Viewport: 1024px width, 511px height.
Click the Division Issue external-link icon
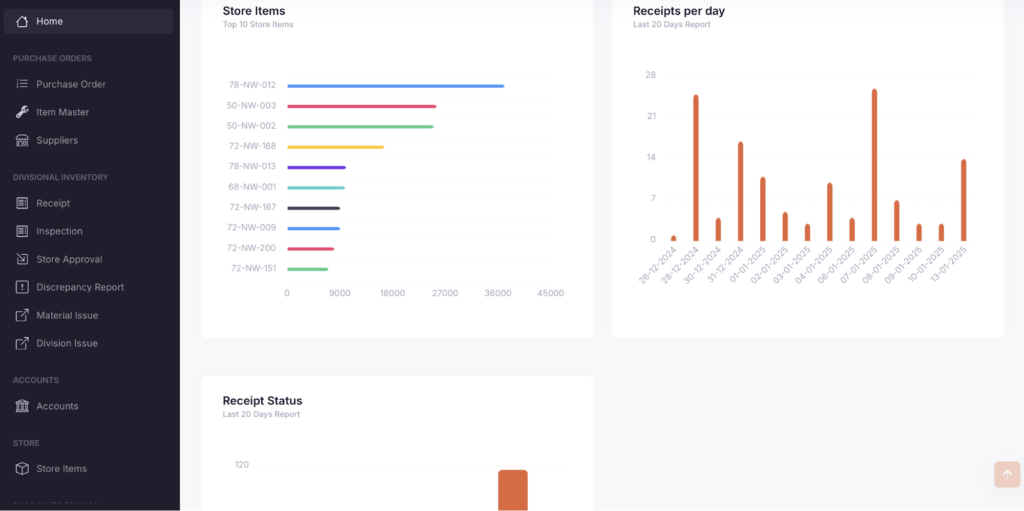22,343
